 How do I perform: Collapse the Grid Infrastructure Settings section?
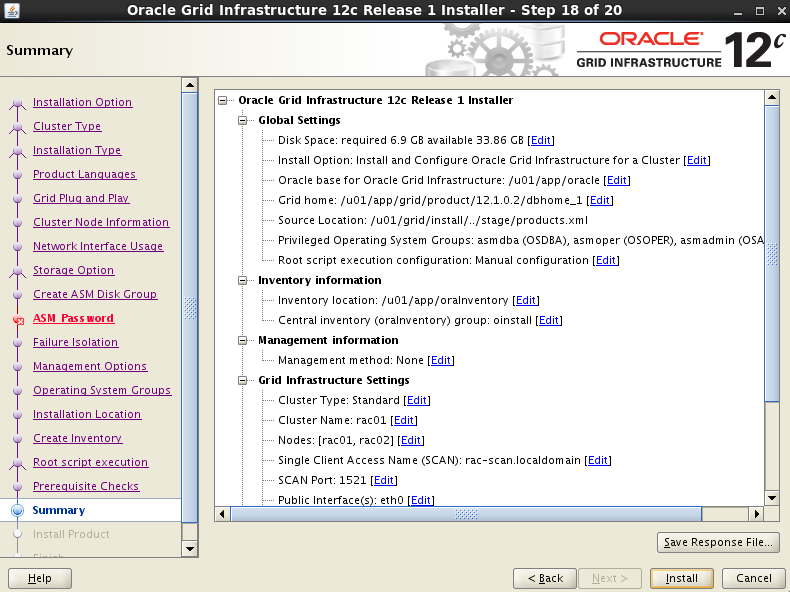tap(242, 380)
